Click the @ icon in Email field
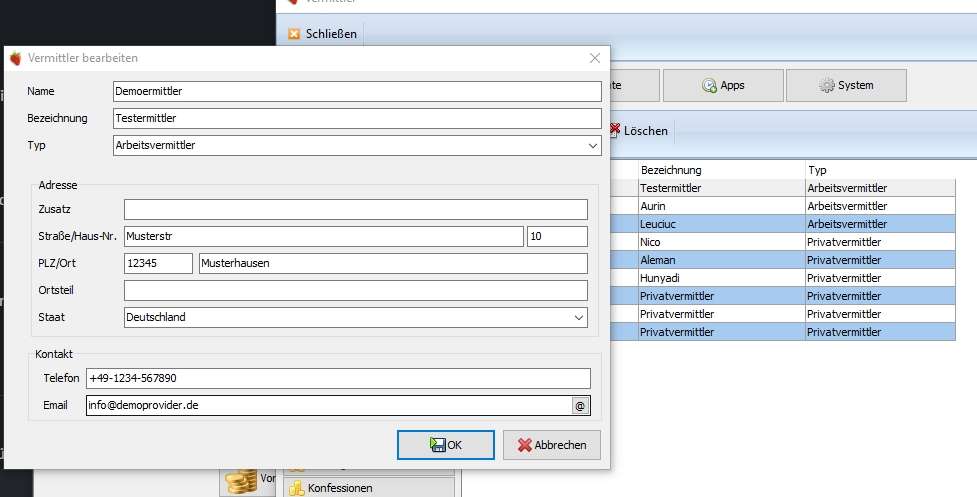977x497 pixels. [580, 405]
